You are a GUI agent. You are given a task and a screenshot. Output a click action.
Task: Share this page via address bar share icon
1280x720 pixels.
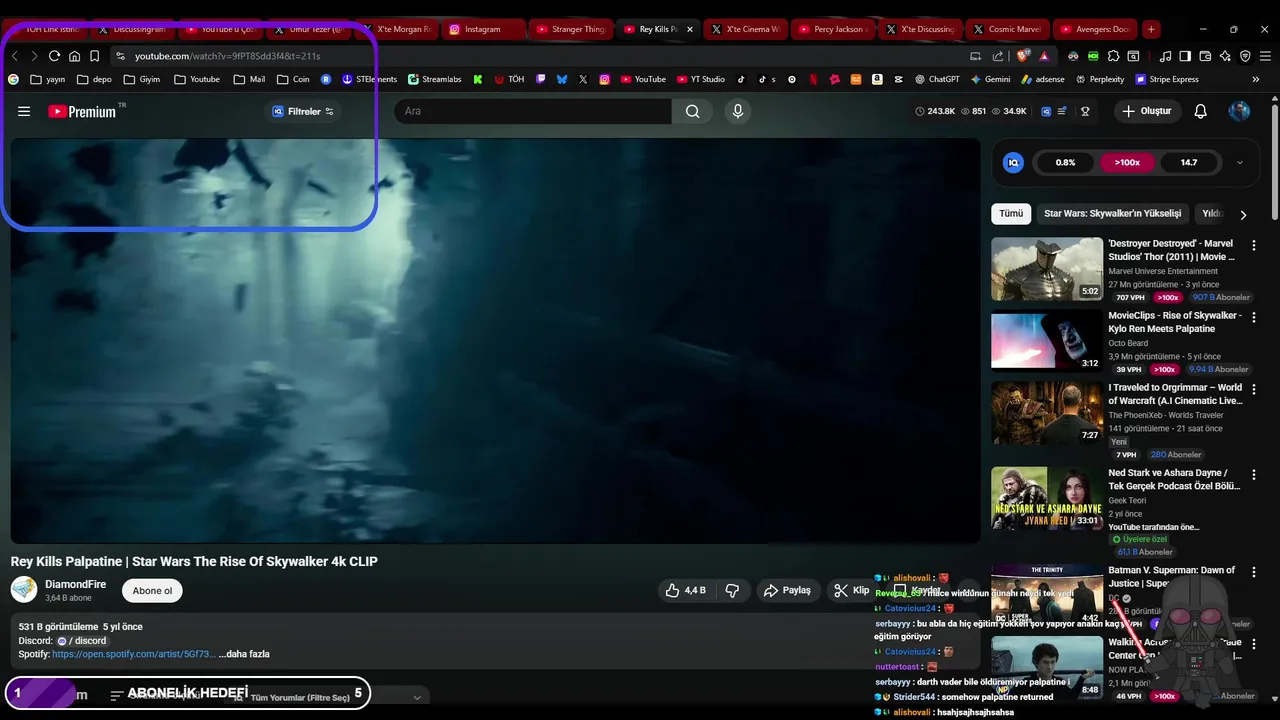[998, 56]
